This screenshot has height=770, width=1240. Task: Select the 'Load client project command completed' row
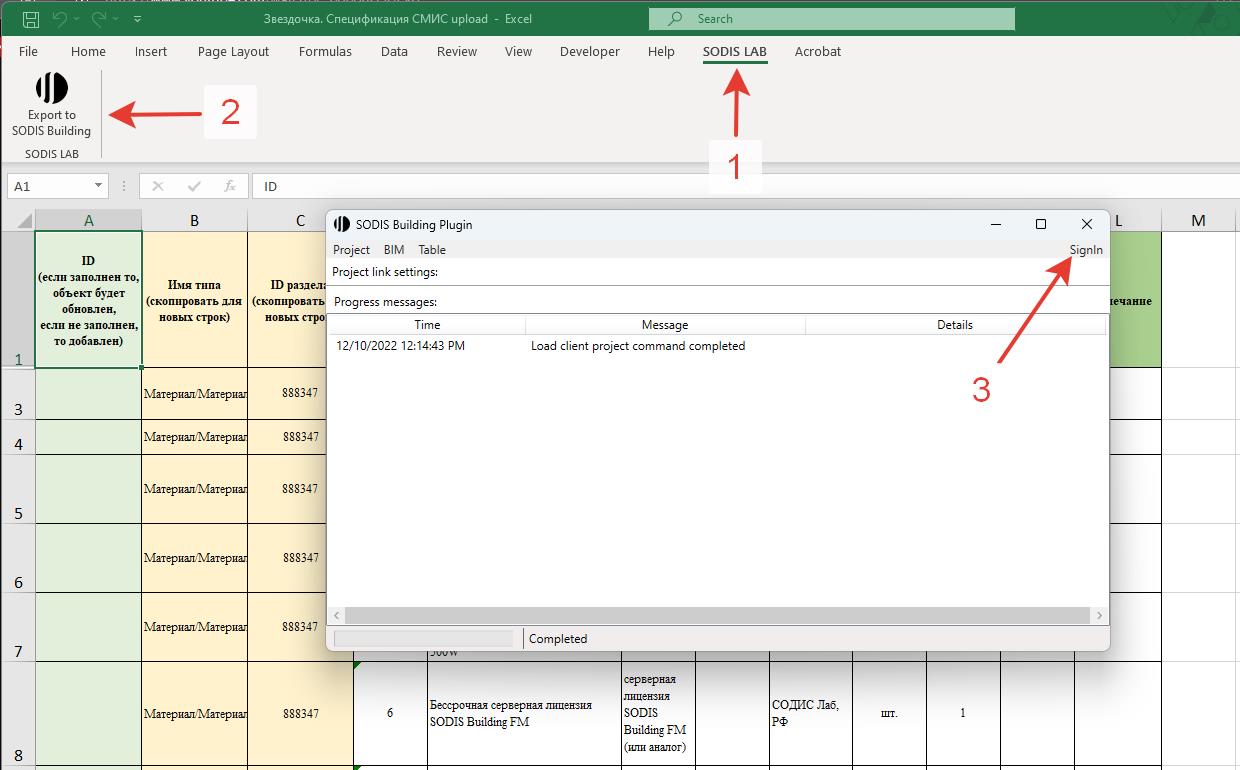pyautogui.click(x=718, y=346)
